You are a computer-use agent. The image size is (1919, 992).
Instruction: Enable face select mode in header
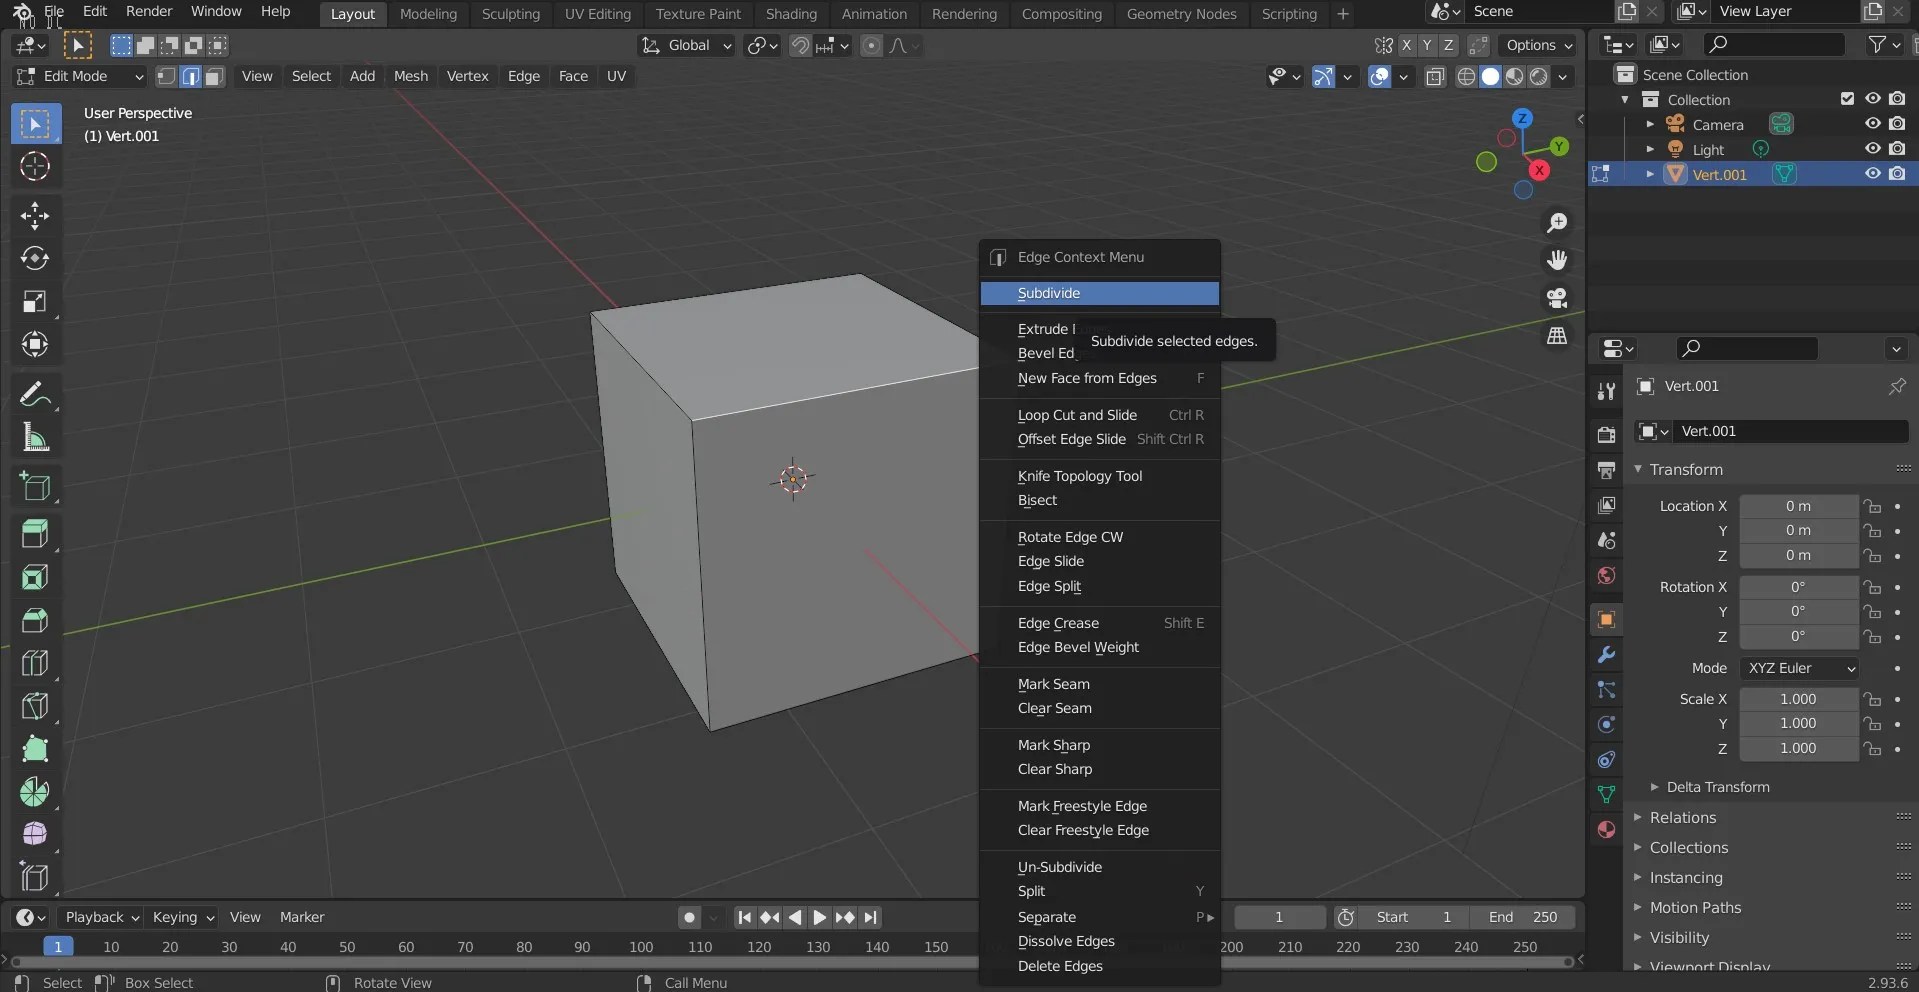point(214,76)
